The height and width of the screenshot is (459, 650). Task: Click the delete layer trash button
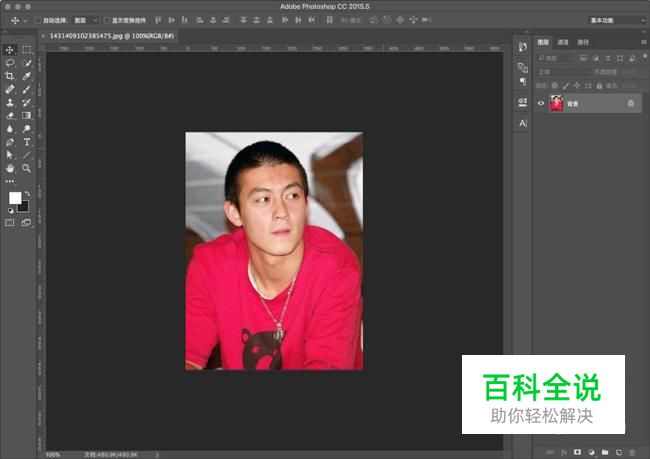tap(633, 451)
